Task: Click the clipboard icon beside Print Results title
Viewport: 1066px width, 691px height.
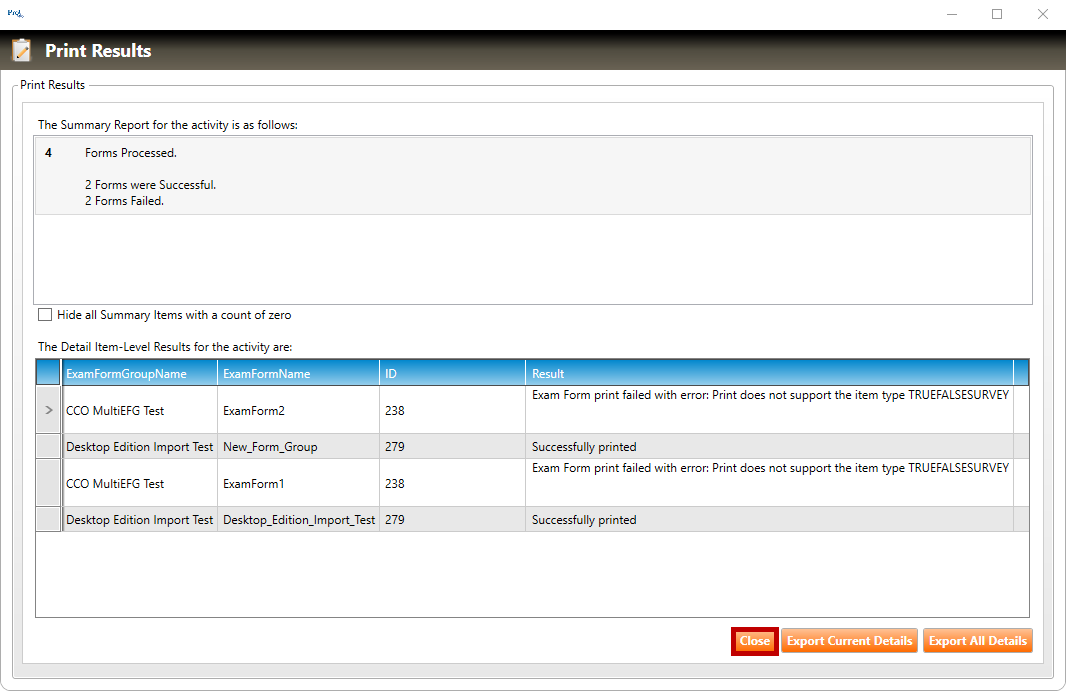Action: click(21, 51)
